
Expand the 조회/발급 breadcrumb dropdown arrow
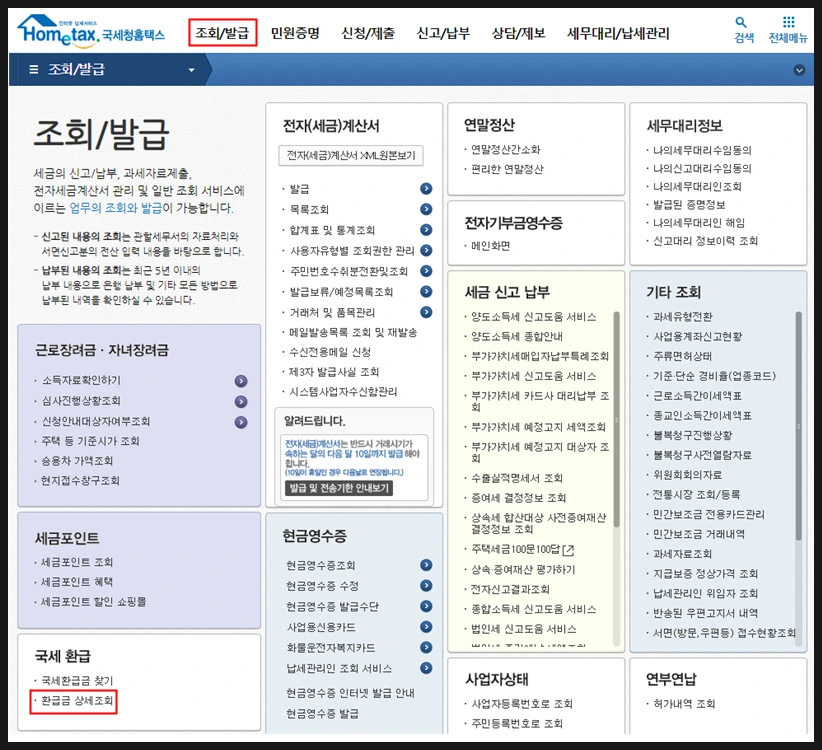pyautogui.click(x=191, y=70)
